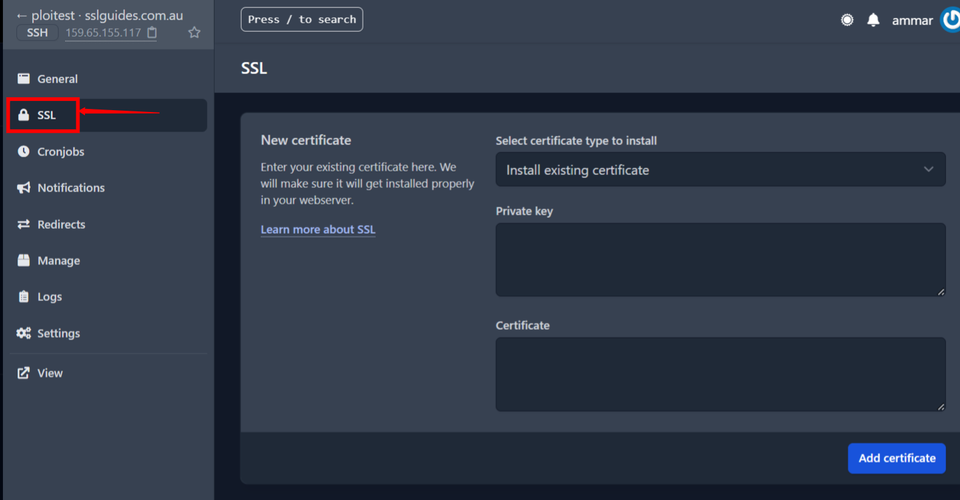960x500 pixels.
Task: Click the external link View icon
Action: tap(24, 373)
